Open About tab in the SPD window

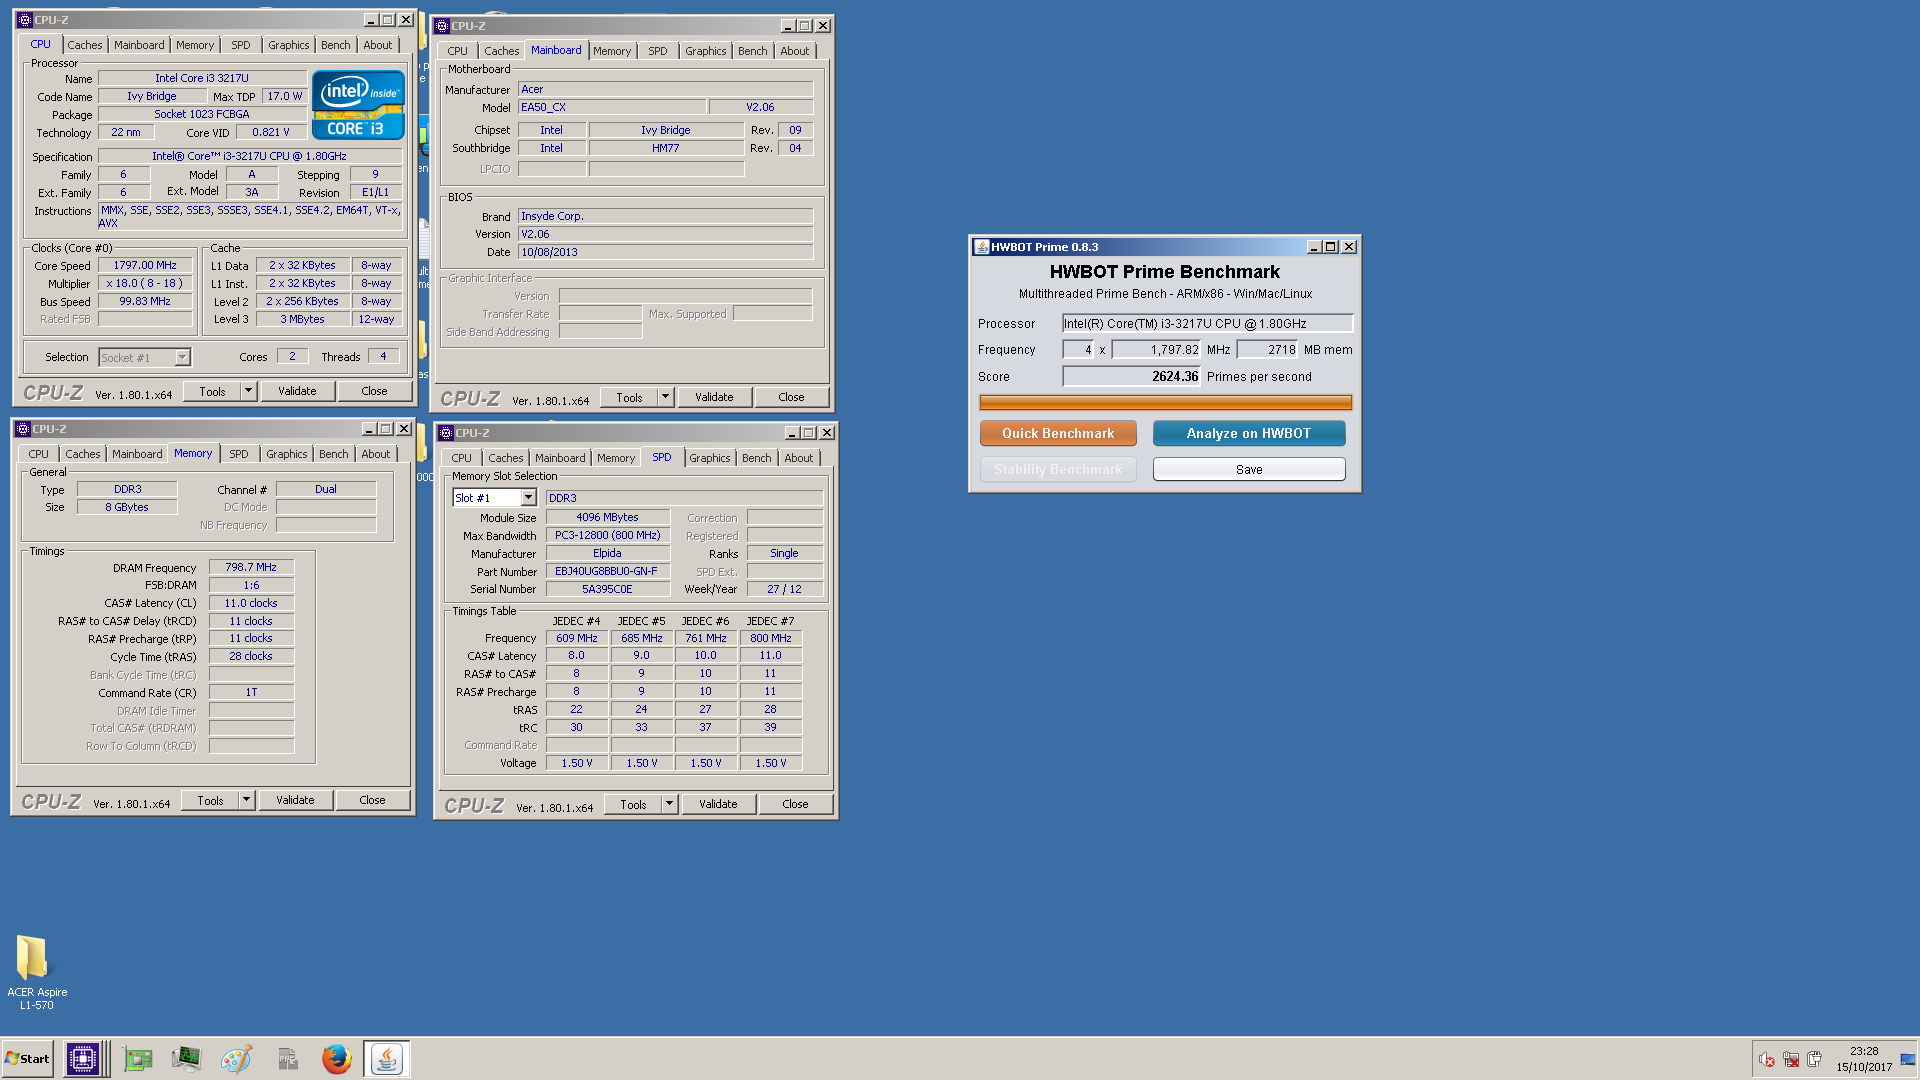[799, 458]
